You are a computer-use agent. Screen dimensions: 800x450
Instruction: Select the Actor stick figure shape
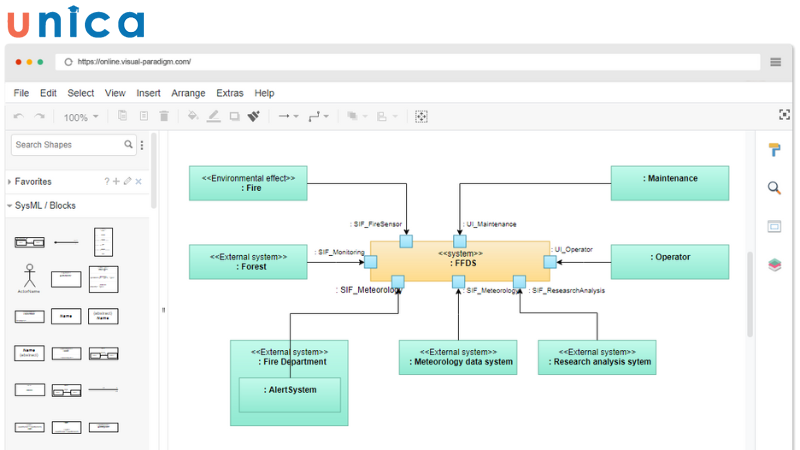(29, 277)
